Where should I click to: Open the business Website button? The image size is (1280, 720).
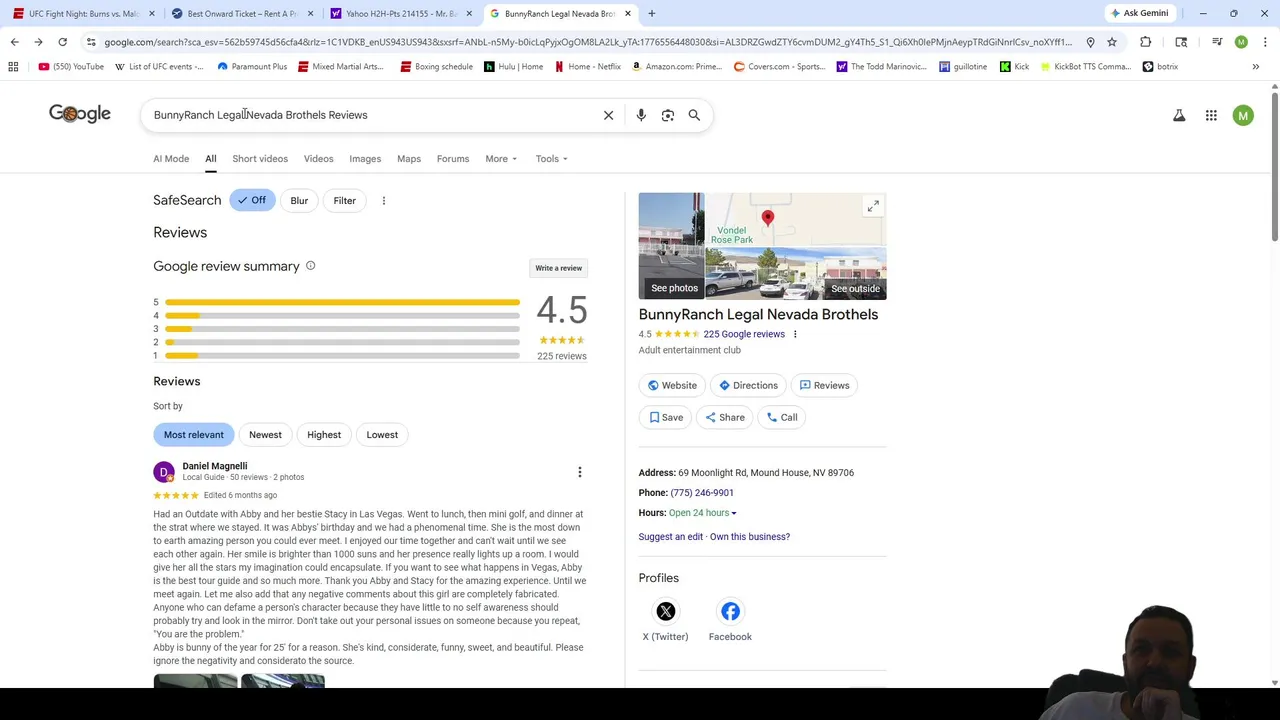tap(672, 385)
